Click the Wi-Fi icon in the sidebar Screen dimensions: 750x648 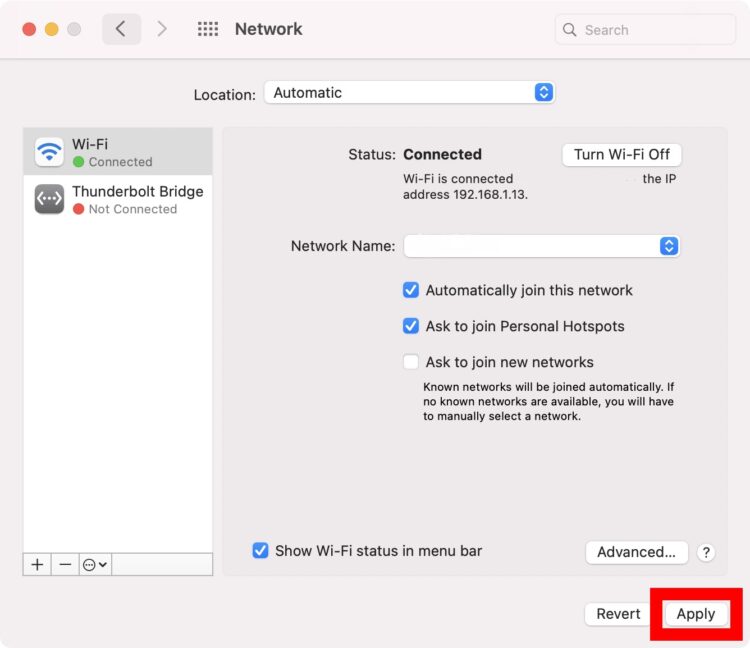49,152
